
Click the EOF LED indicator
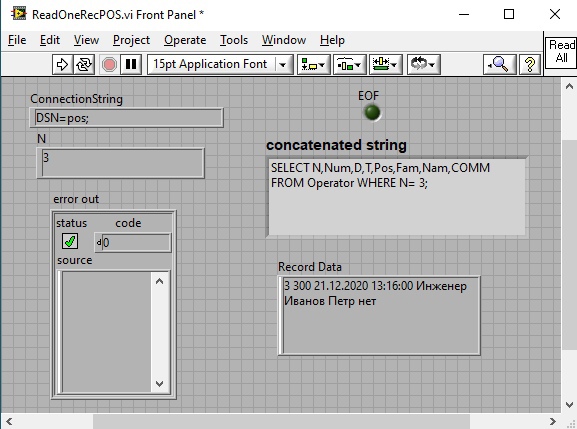click(x=372, y=113)
